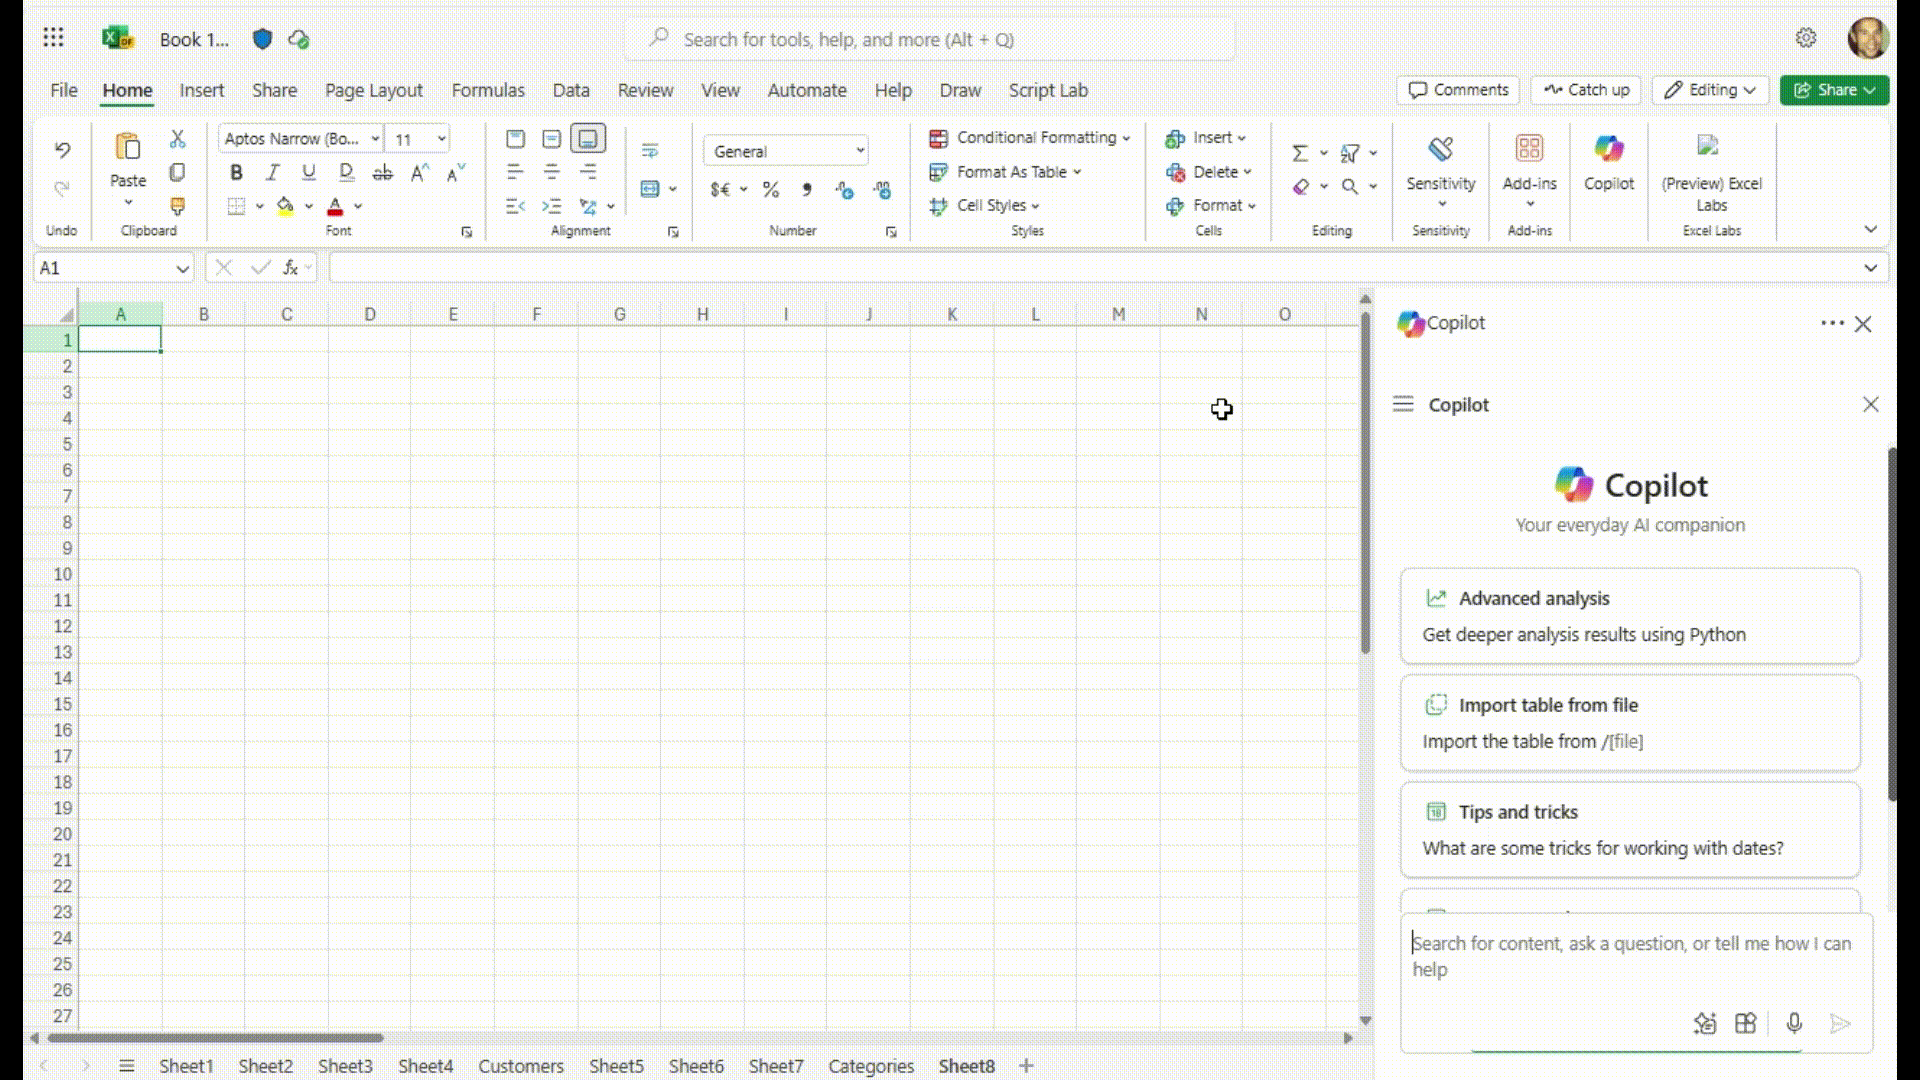The width and height of the screenshot is (1920, 1080).
Task: Click the microphone in the Copilot input
Action: tap(1794, 1023)
